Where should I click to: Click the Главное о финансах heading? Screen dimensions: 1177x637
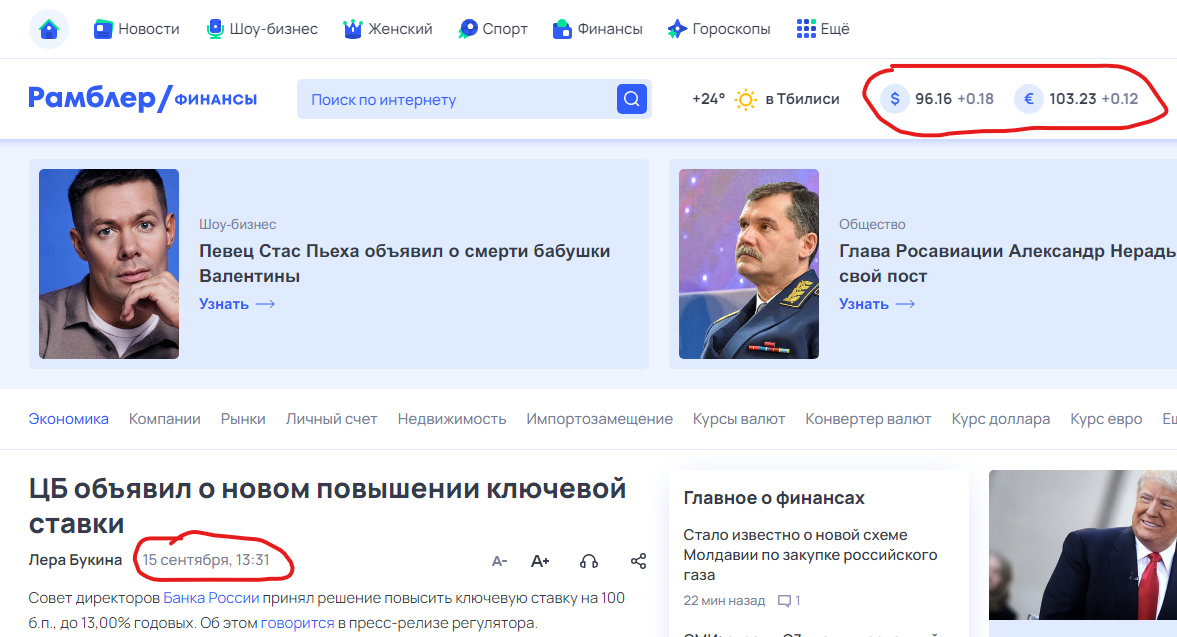(774, 497)
